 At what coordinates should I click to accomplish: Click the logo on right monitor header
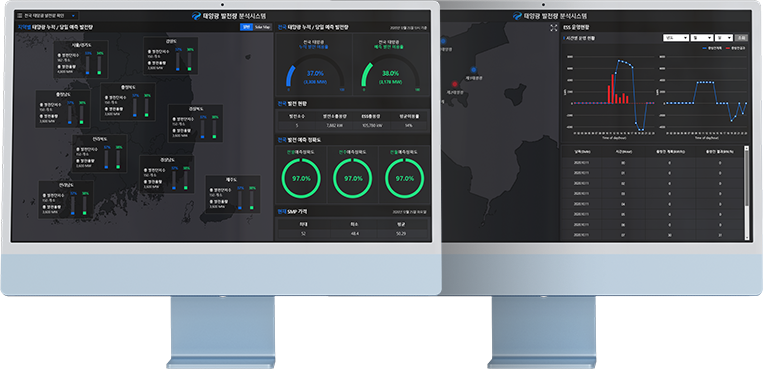click(x=517, y=16)
